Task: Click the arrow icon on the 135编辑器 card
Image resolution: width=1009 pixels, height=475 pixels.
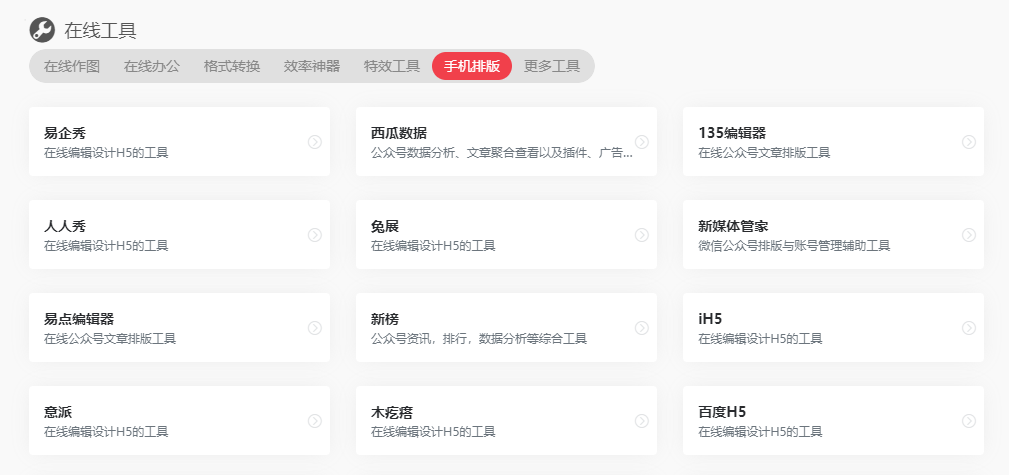Action: 968,142
